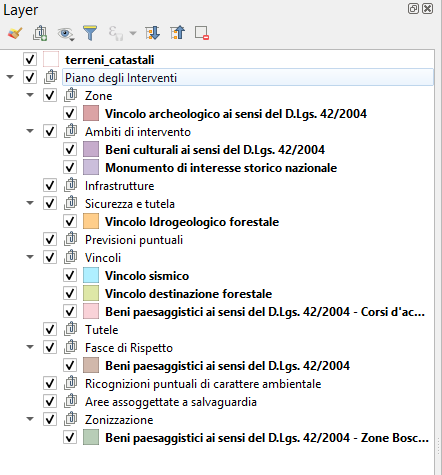Click group icon beside Aree assoggettate a salvaguardia
442x475 pixels.
click(x=71, y=401)
